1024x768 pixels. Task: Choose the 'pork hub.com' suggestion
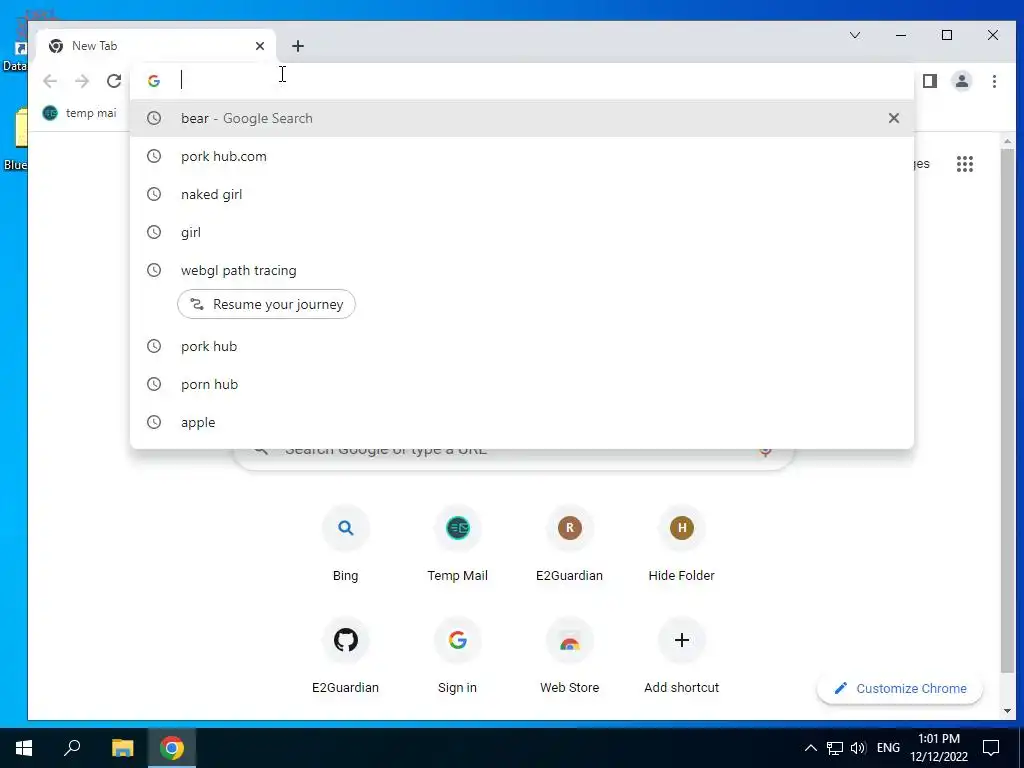[522, 156]
